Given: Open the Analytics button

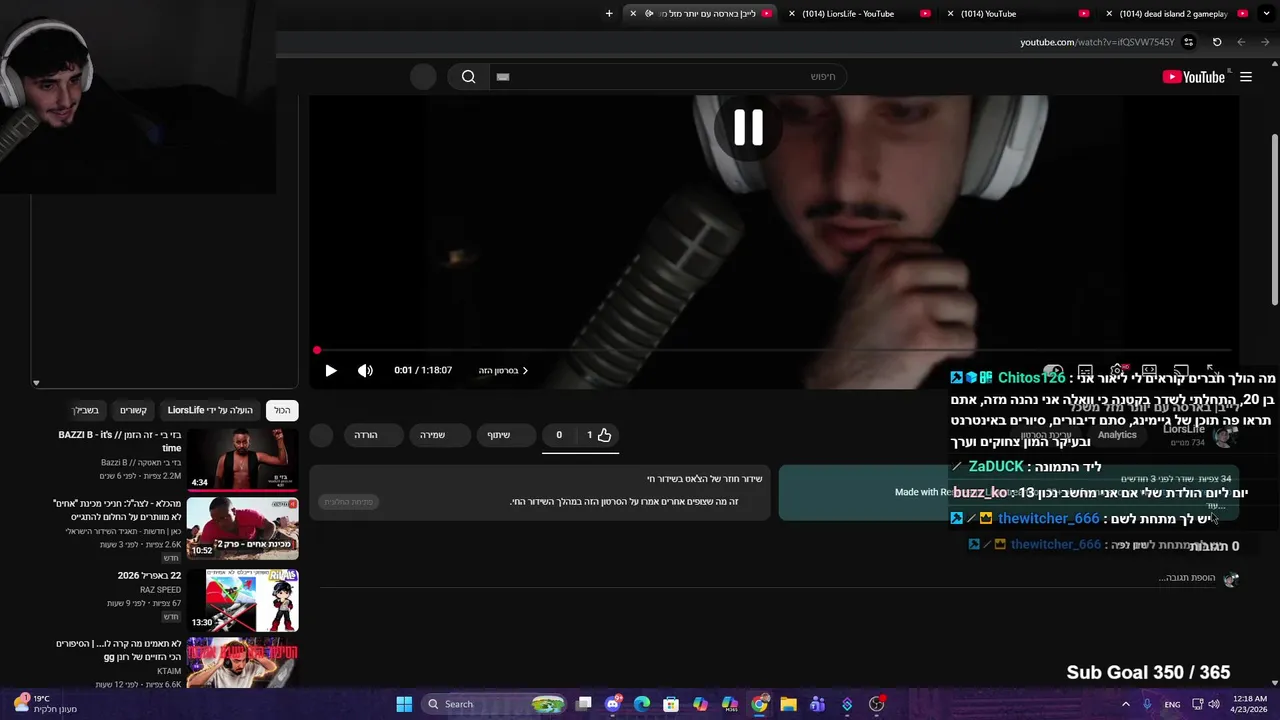Looking at the screenshot, I should 1117,435.
